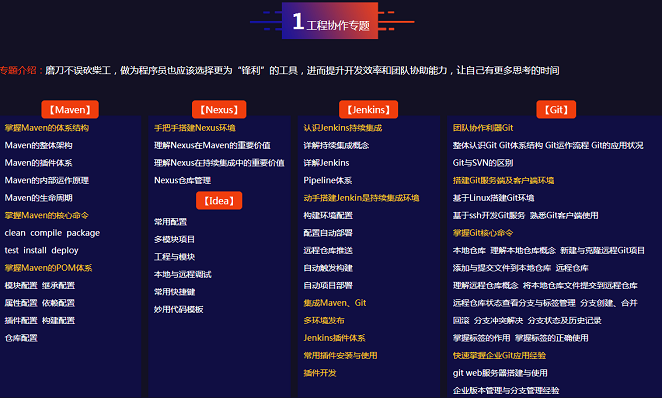This screenshot has height=398, width=662.
Task: Click '模块配置 继承配置' line
Action: coord(40,286)
